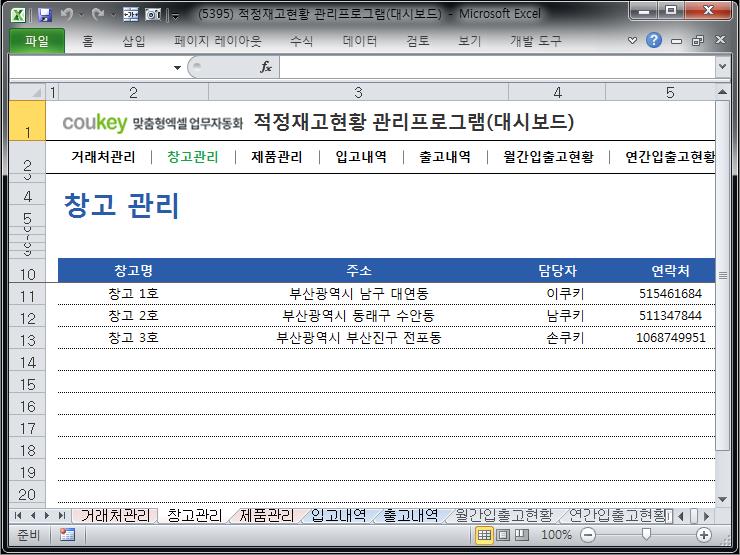
Task: Expand the formula bar with its arrow
Action: (x=722, y=67)
